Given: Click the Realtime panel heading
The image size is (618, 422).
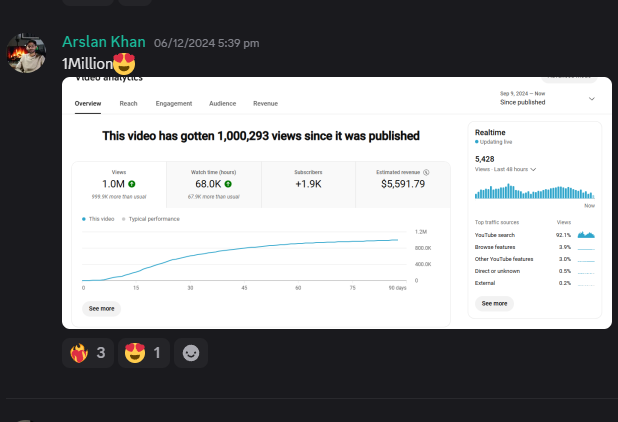Looking at the screenshot, I should pos(490,132).
